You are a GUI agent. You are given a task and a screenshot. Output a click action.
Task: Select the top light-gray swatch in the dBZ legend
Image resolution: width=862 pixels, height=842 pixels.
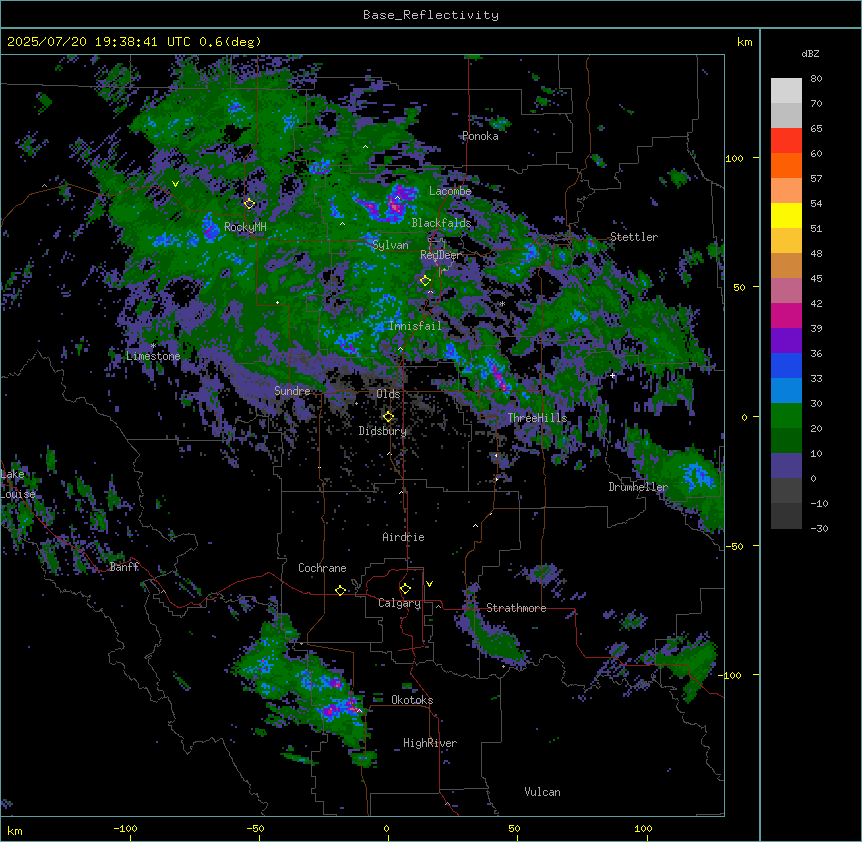(786, 91)
